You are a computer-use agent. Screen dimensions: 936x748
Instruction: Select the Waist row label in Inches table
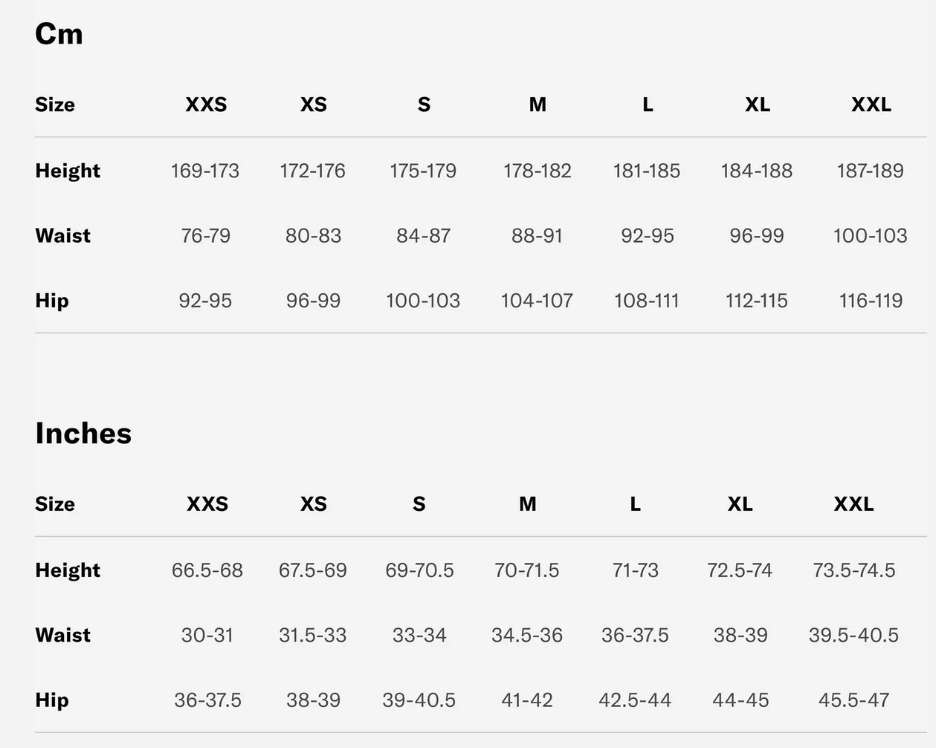(63, 635)
